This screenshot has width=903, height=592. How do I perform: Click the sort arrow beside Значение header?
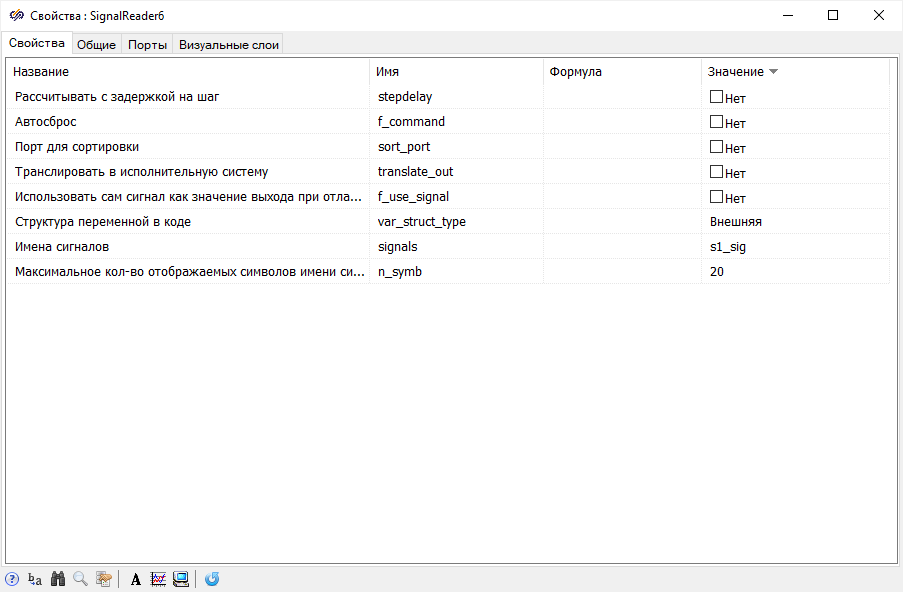[773, 72]
